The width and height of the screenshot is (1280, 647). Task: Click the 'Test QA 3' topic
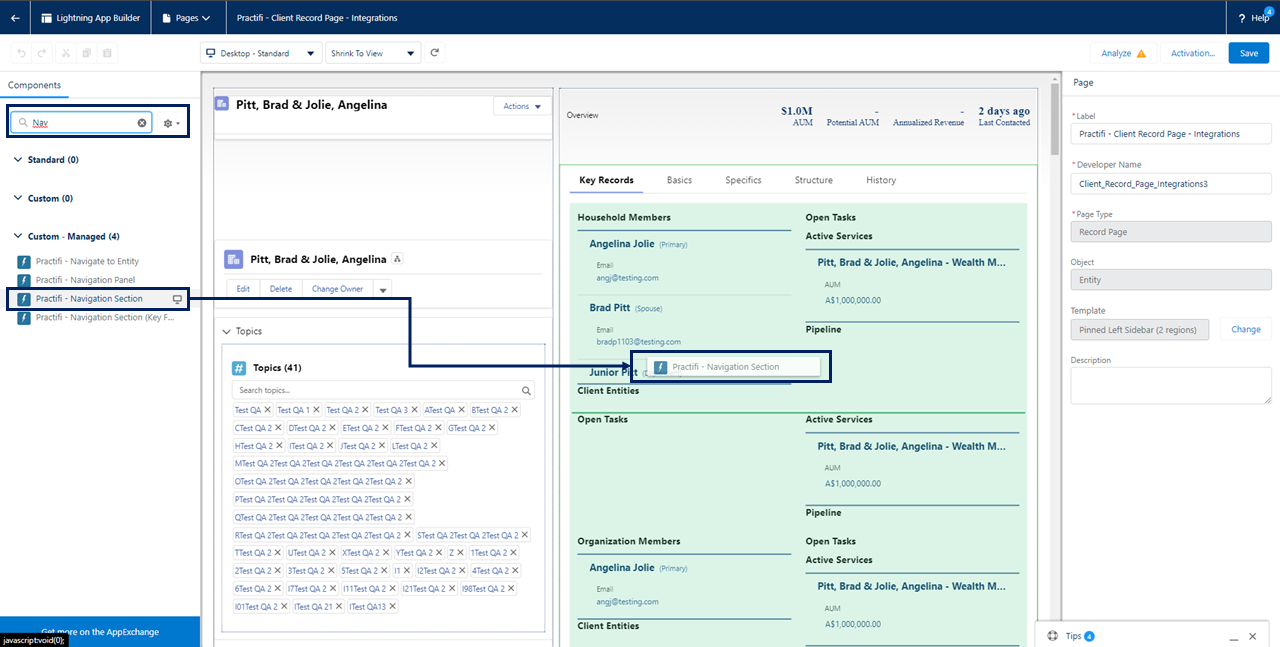391,410
